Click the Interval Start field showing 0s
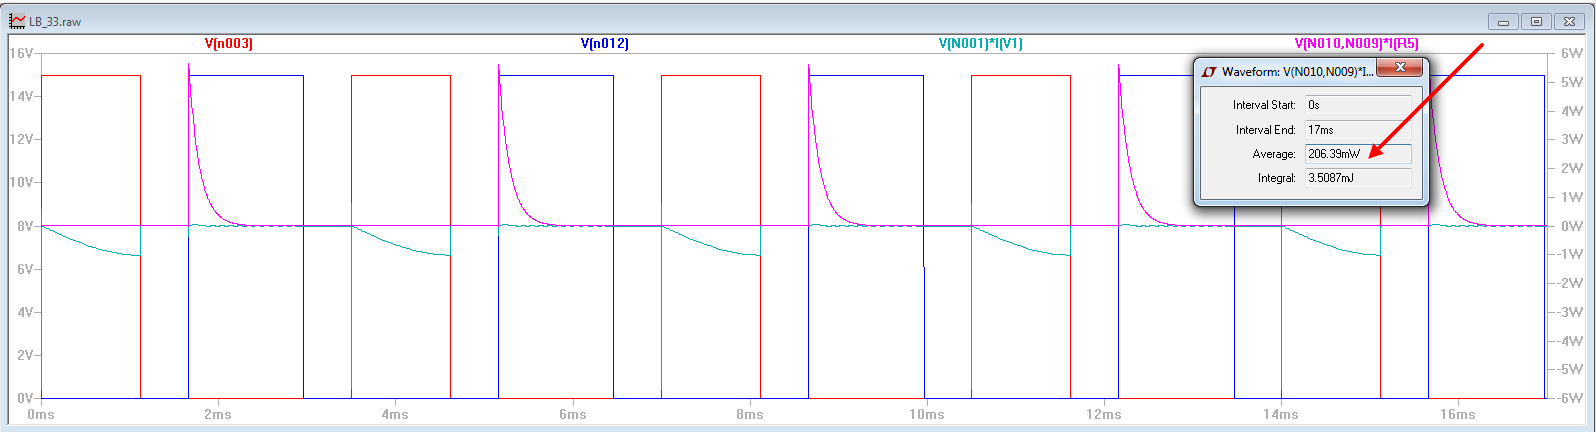Viewport: 1596px width, 432px height. 1358,105
